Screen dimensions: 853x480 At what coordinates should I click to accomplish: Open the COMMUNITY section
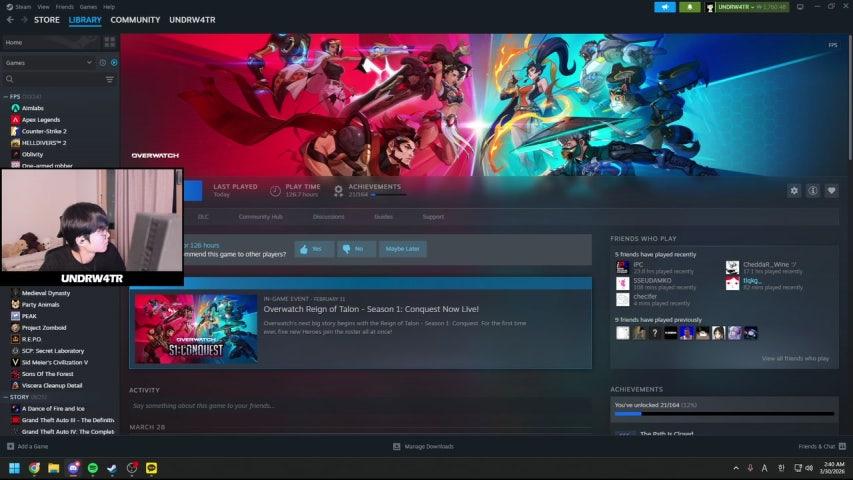(x=135, y=20)
